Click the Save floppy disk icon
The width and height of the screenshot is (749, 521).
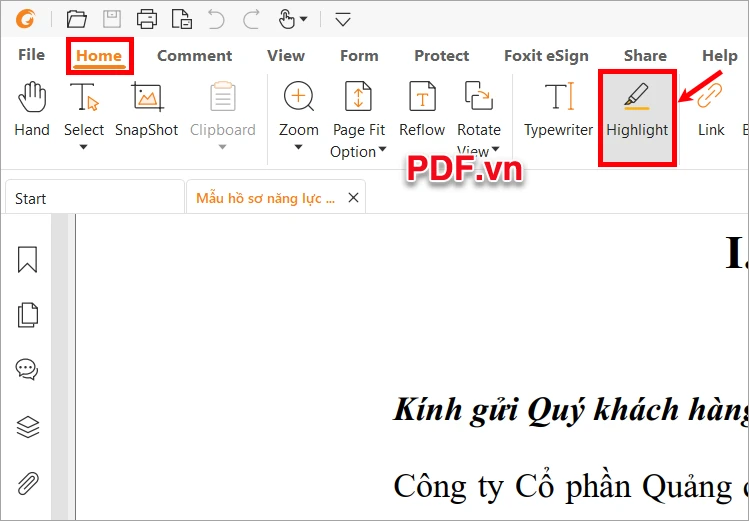[x=112, y=20]
